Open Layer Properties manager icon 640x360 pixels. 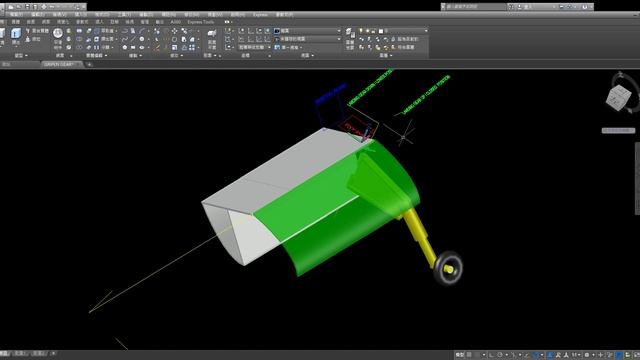click(x=350, y=32)
